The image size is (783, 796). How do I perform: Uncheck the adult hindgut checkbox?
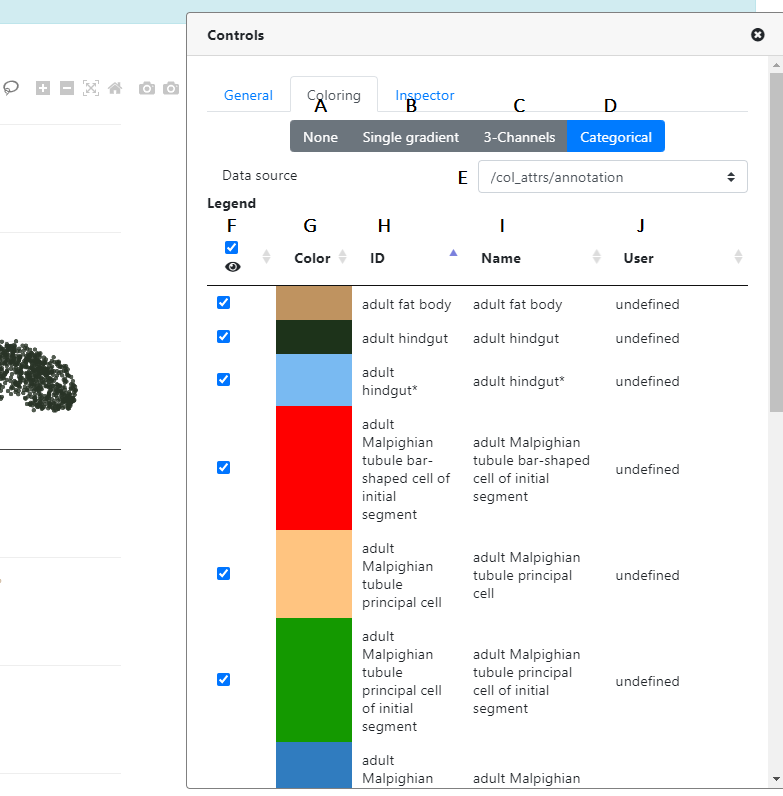click(223, 337)
